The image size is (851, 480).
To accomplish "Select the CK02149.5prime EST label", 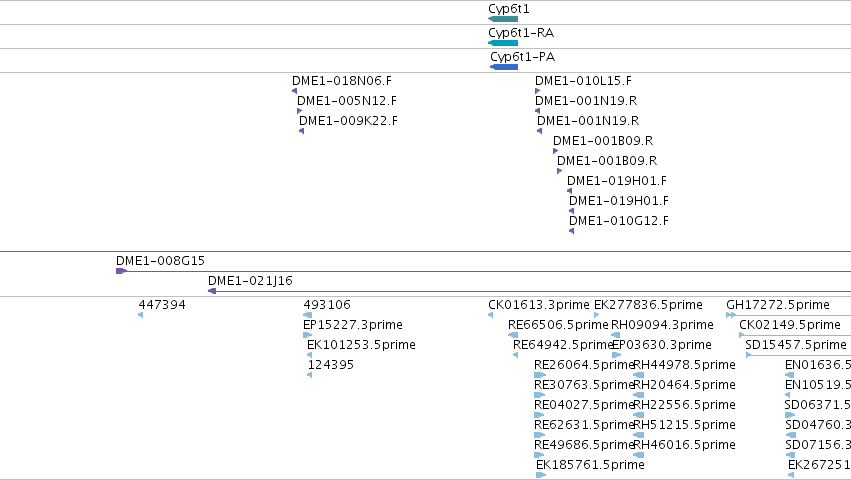I will (x=790, y=325).
